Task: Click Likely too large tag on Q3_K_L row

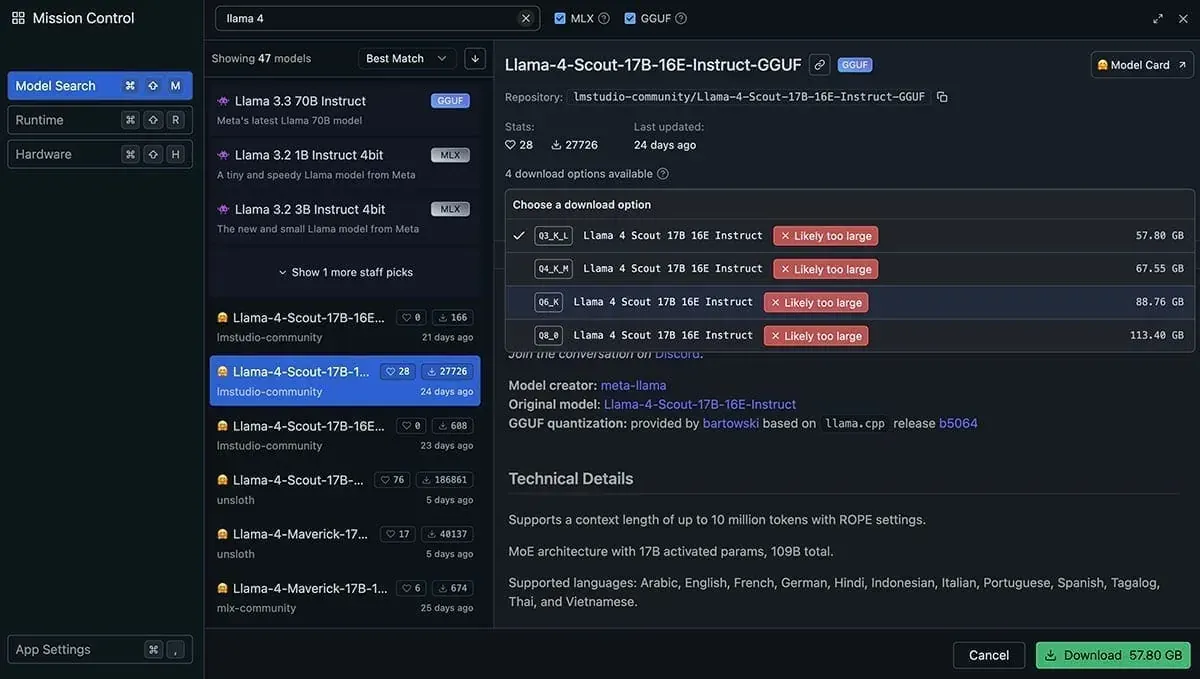Action: click(x=826, y=236)
